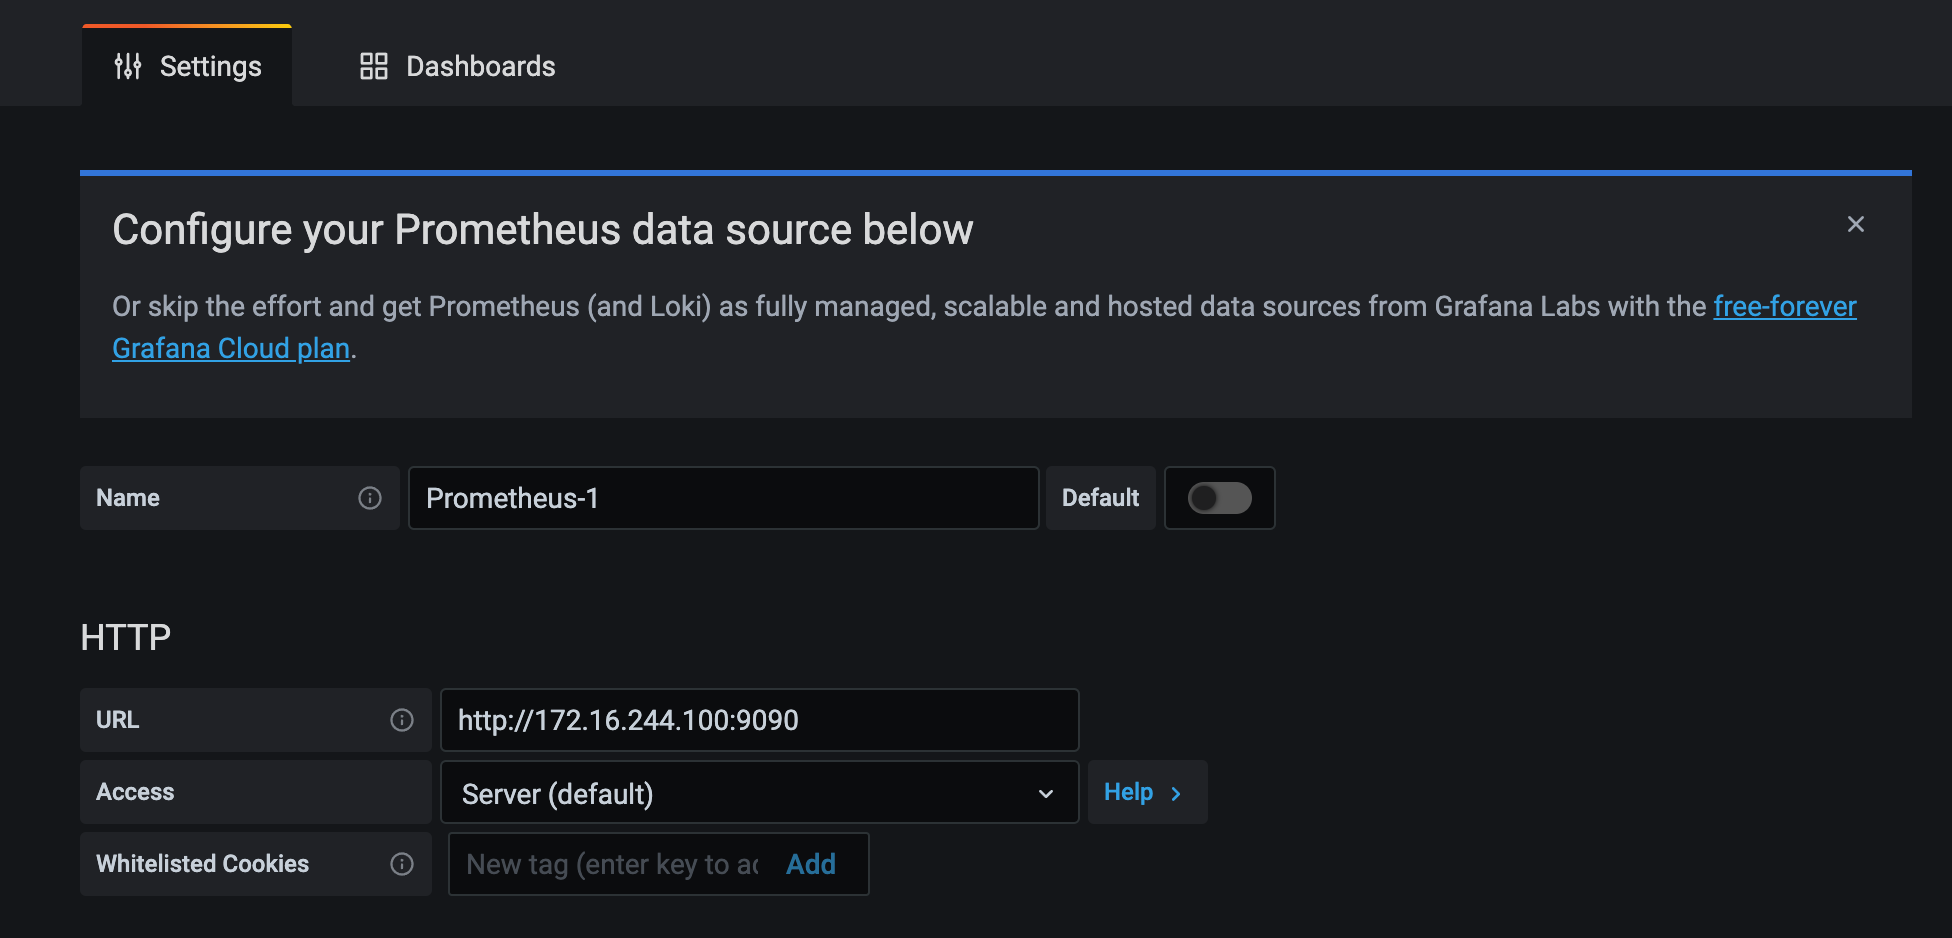Screen dimensions: 1952x938
Task: Expand the Access dropdown
Action: click(760, 792)
